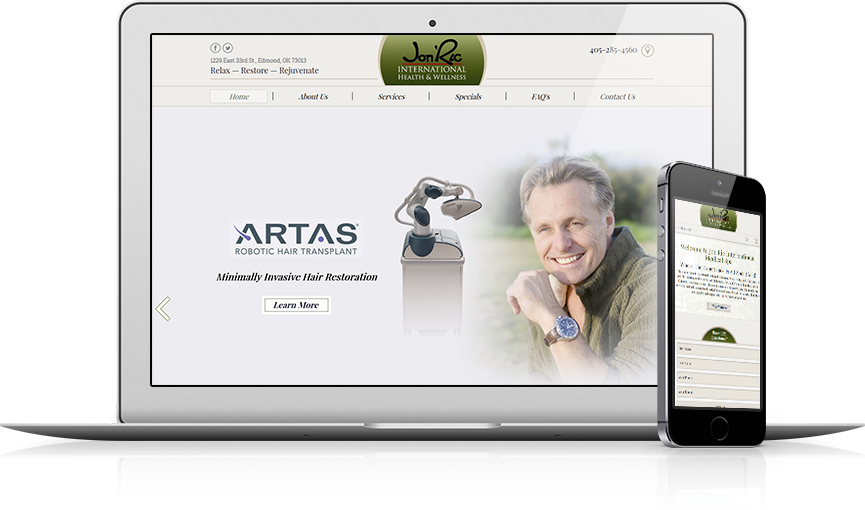Open the Services menu item
The height and width of the screenshot is (510, 865).
(391, 97)
